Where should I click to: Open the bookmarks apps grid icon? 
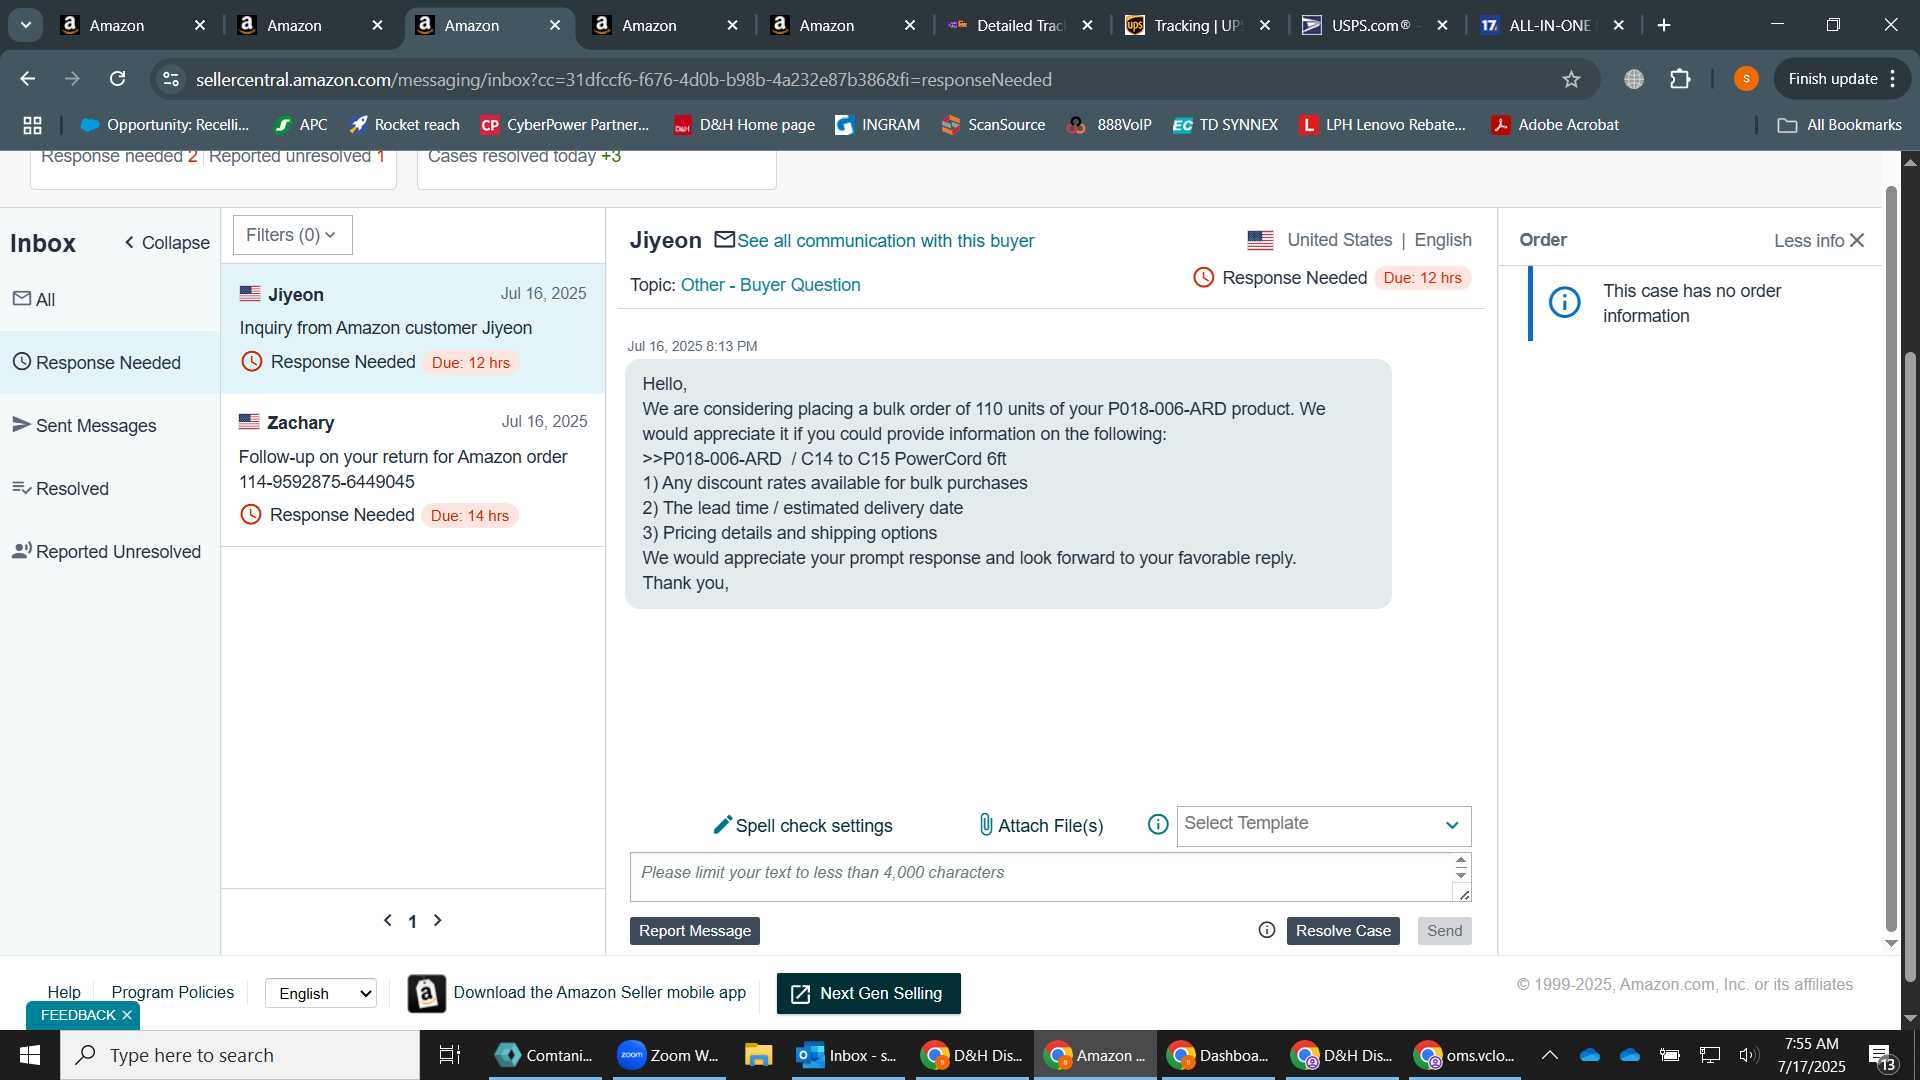33,125
